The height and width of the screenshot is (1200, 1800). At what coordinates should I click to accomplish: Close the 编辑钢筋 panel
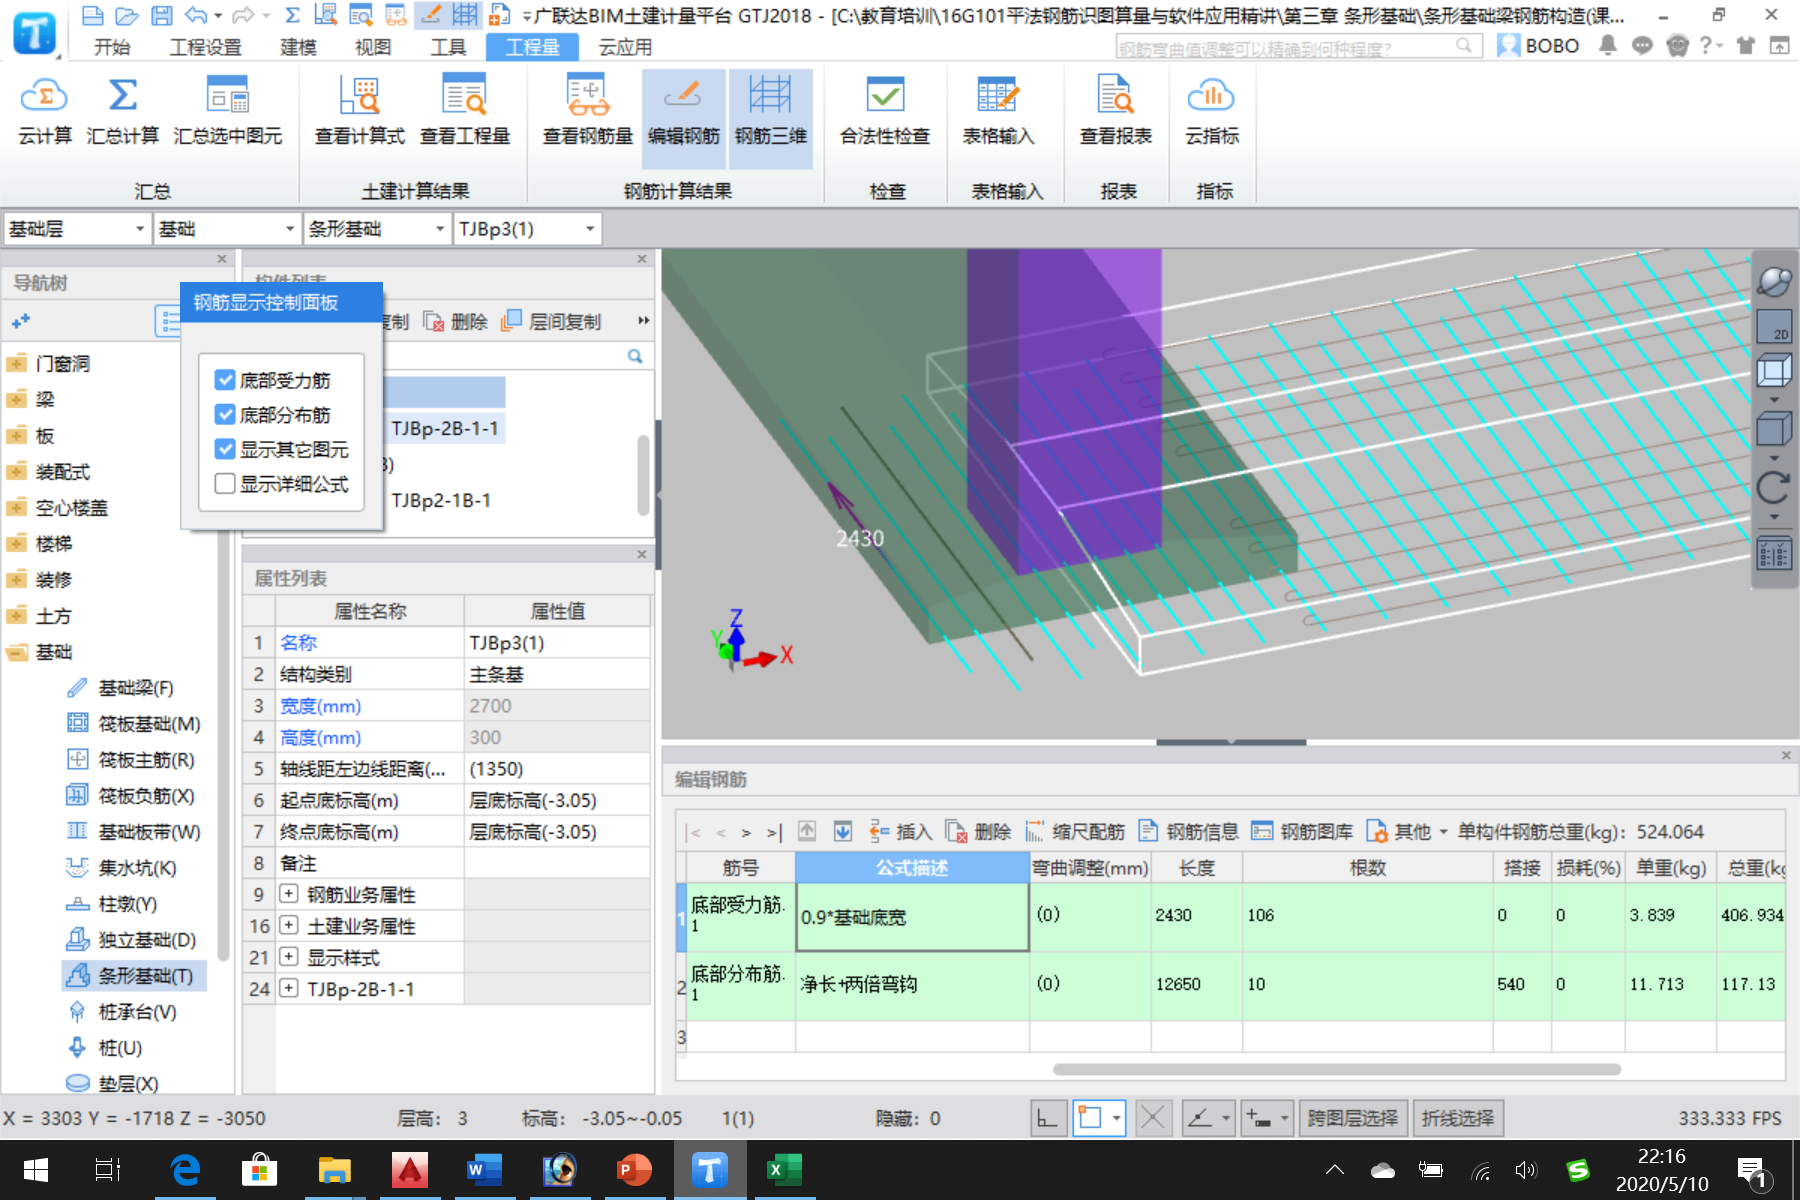[1786, 756]
